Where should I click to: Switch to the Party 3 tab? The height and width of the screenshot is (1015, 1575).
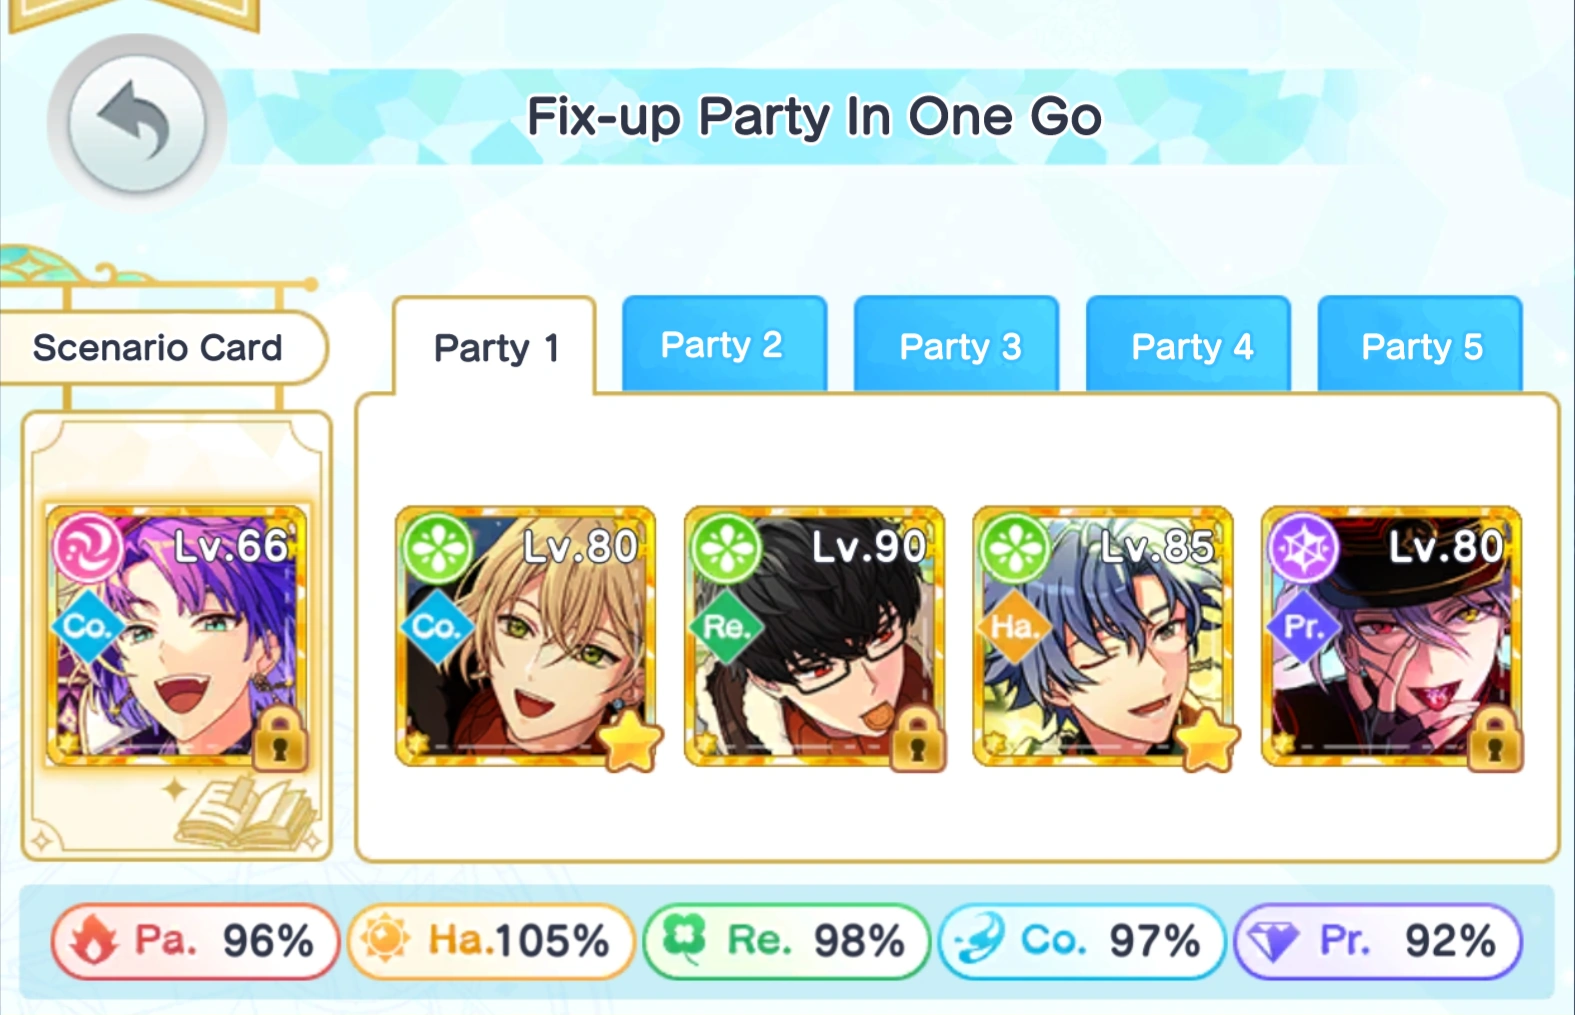[x=956, y=344]
